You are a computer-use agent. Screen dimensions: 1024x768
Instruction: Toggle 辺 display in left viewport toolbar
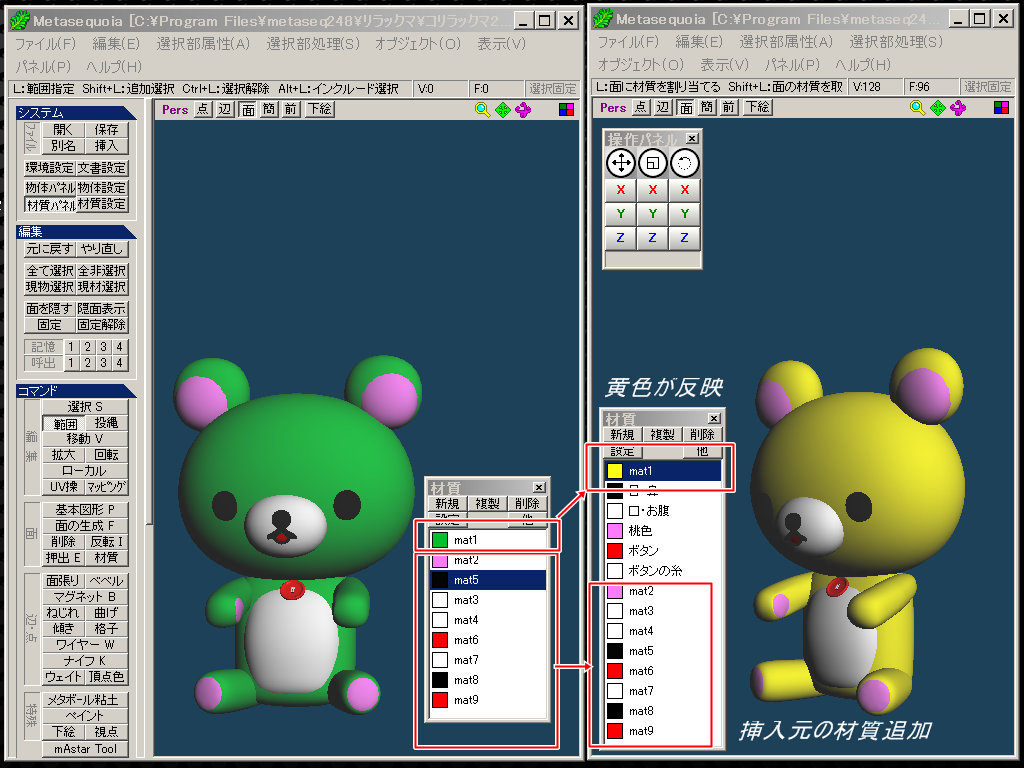tap(225, 109)
